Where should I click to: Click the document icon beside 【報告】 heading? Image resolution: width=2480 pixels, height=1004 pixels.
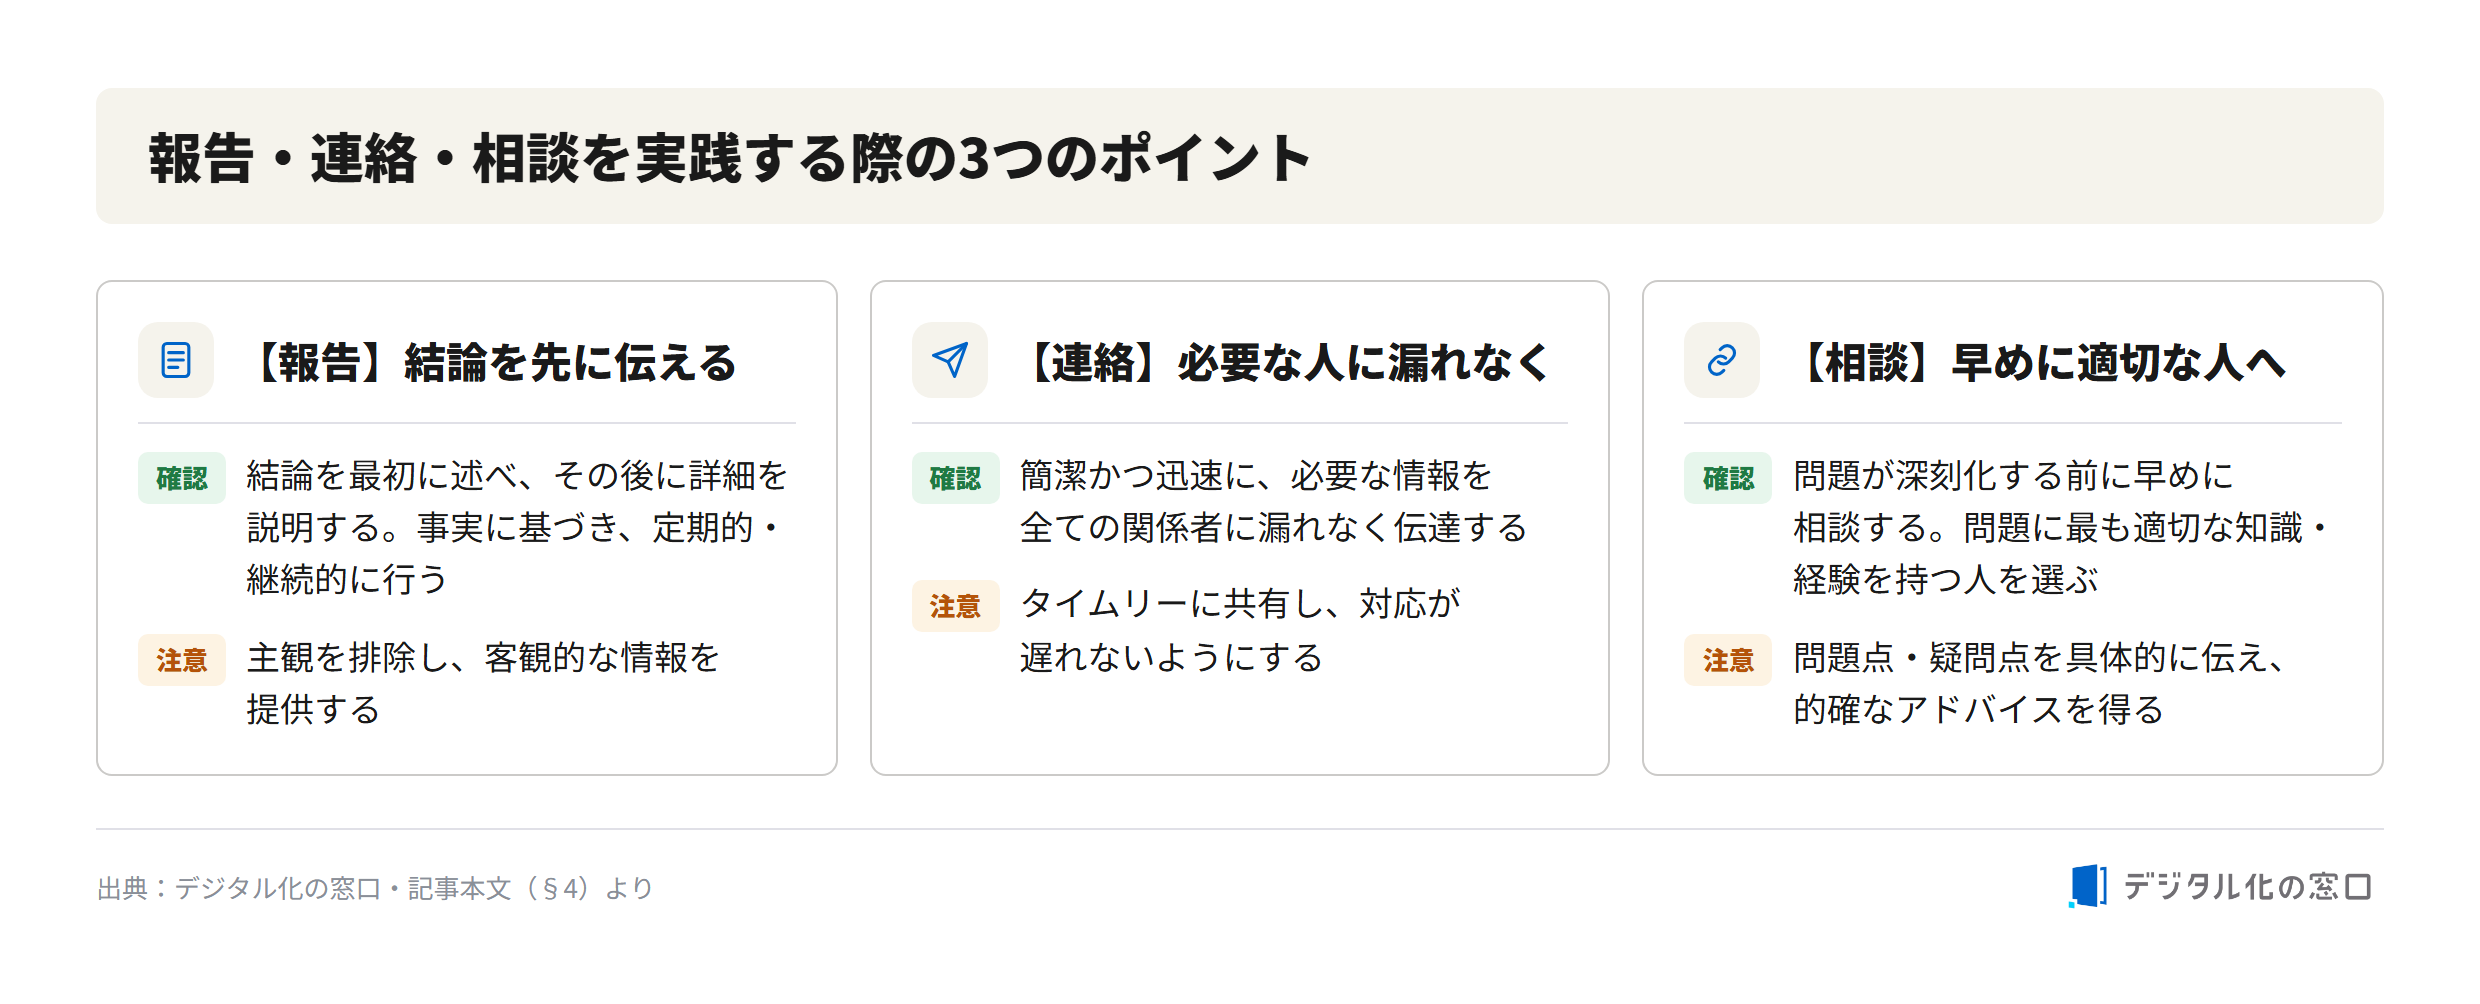[x=176, y=360]
